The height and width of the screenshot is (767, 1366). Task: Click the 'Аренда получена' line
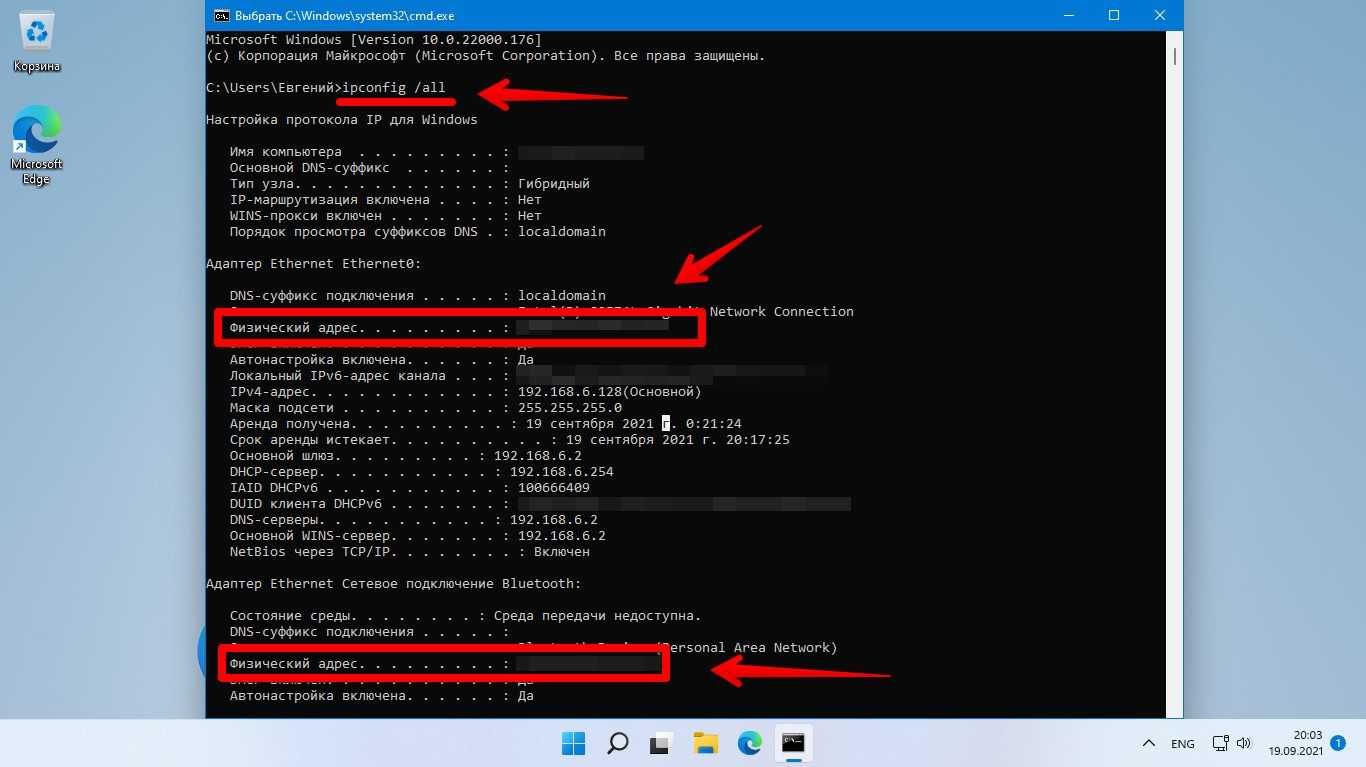(x=485, y=424)
